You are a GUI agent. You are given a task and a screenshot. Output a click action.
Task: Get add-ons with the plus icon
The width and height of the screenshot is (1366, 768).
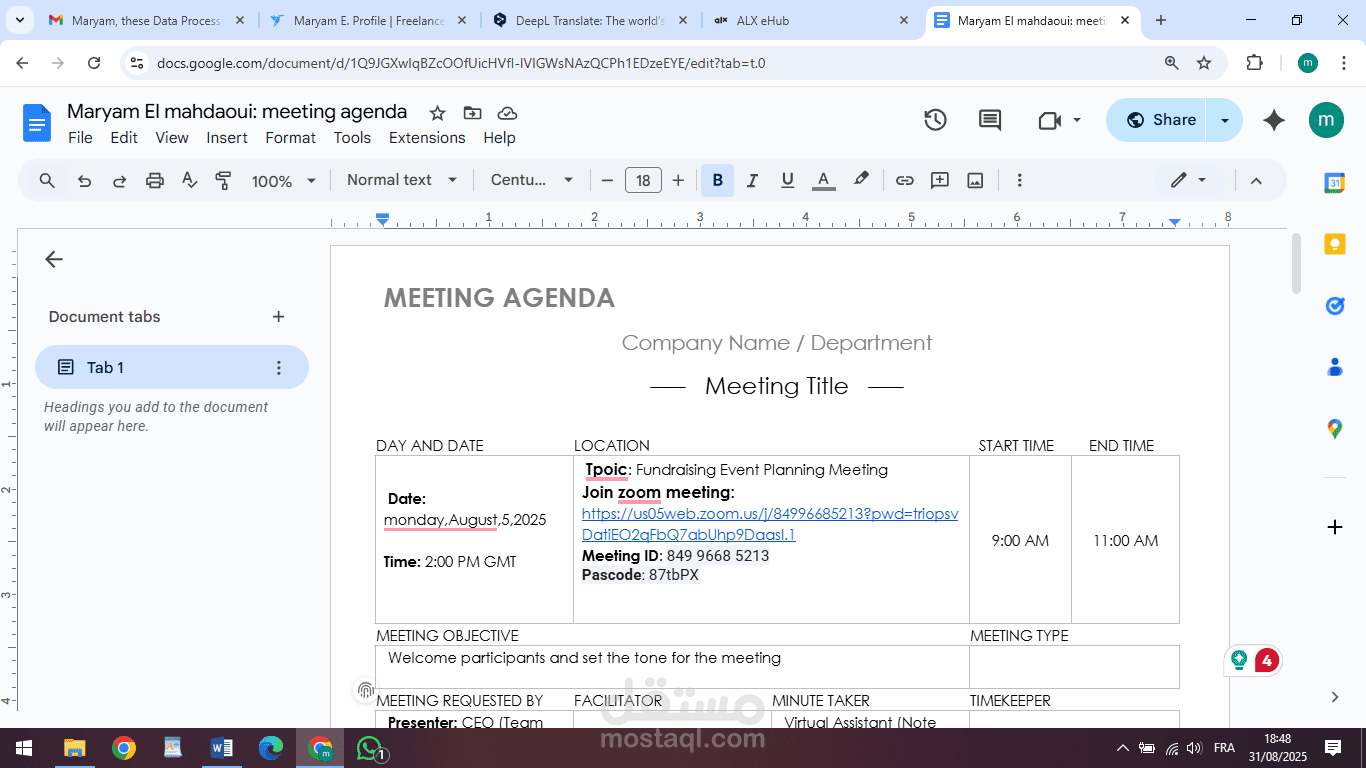[x=1335, y=527]
